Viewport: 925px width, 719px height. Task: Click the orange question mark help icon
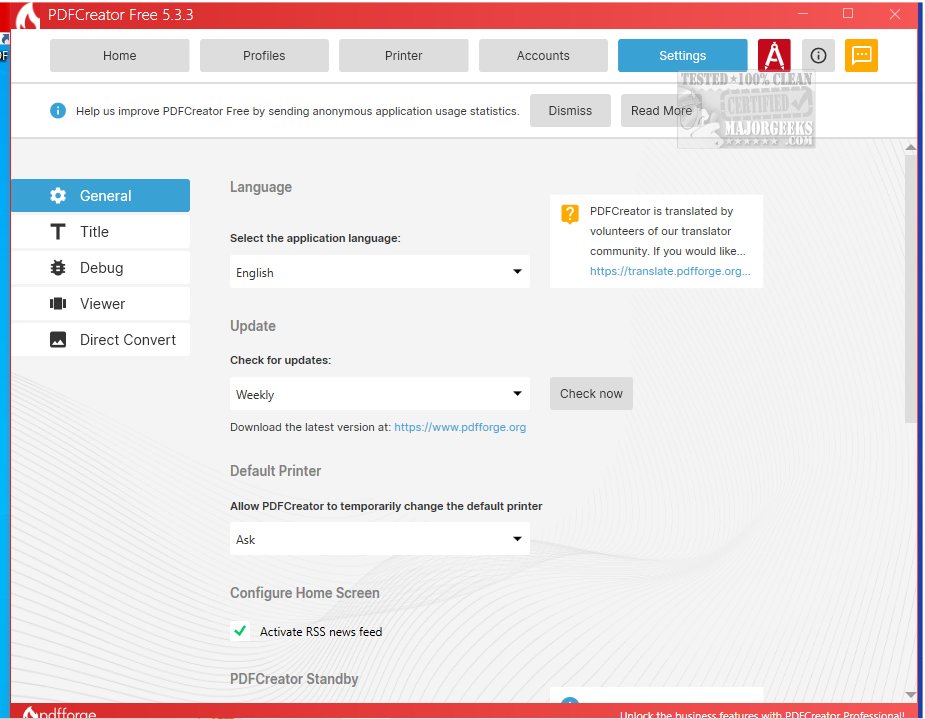(x=570, y=214)
